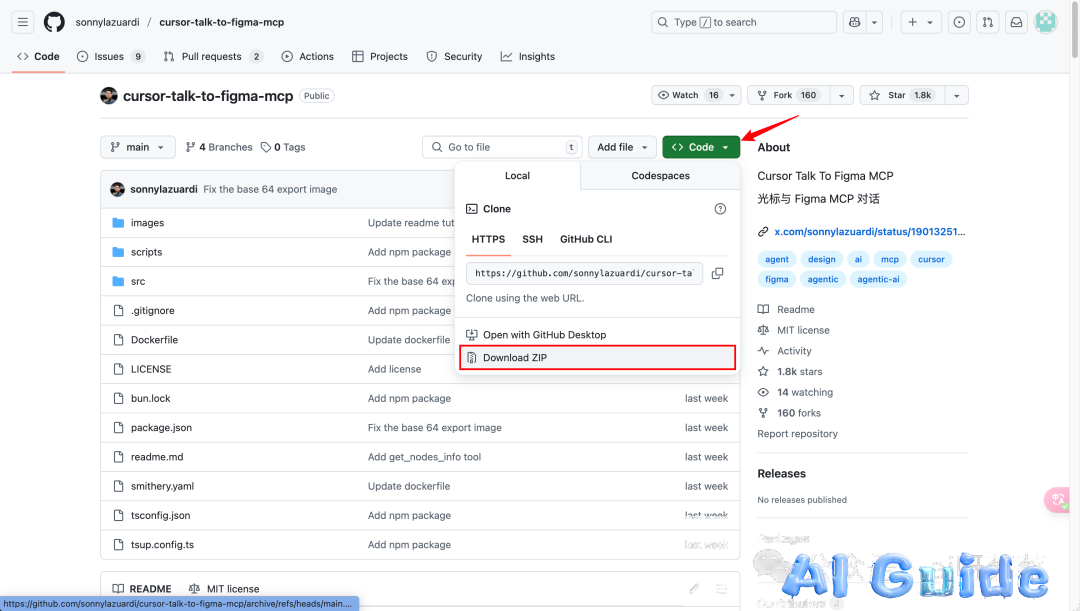Open the user avatar menu
This screenshot has width=1080, height=611.
click(1046, 22)
